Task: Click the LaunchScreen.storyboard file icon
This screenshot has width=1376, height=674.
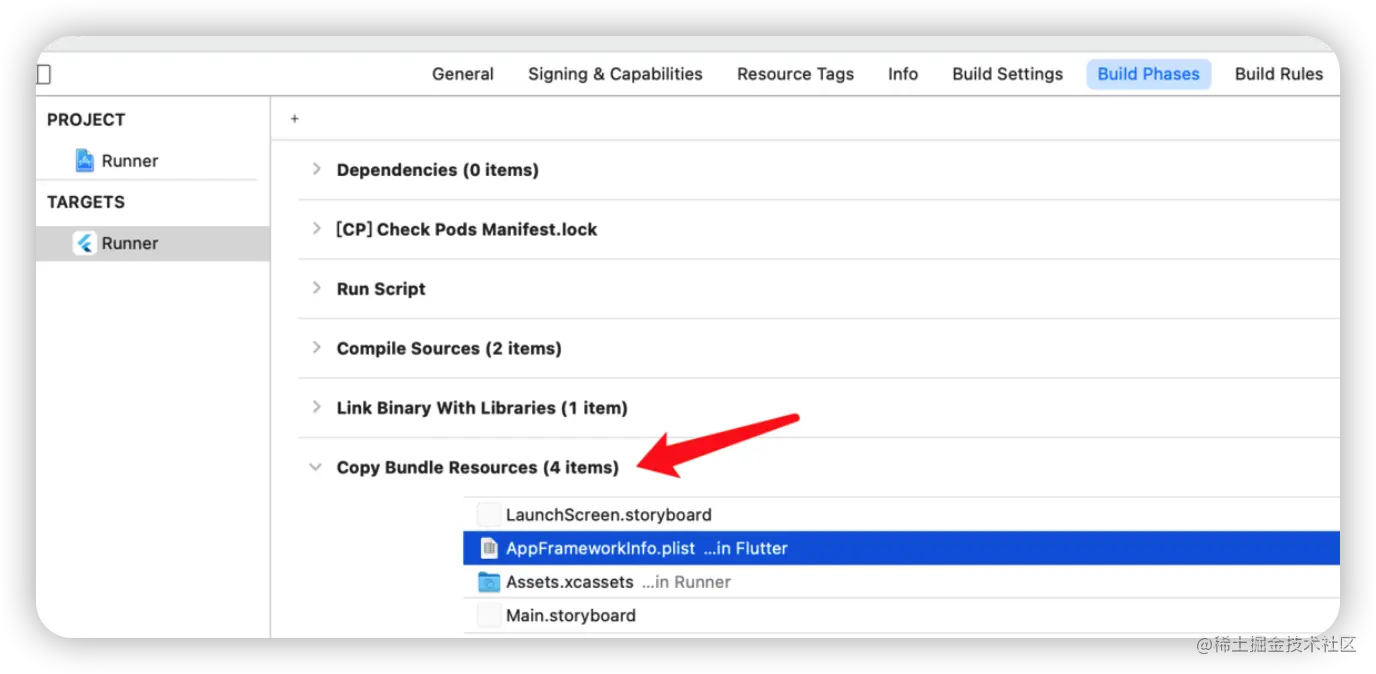Action: [488, 515]
